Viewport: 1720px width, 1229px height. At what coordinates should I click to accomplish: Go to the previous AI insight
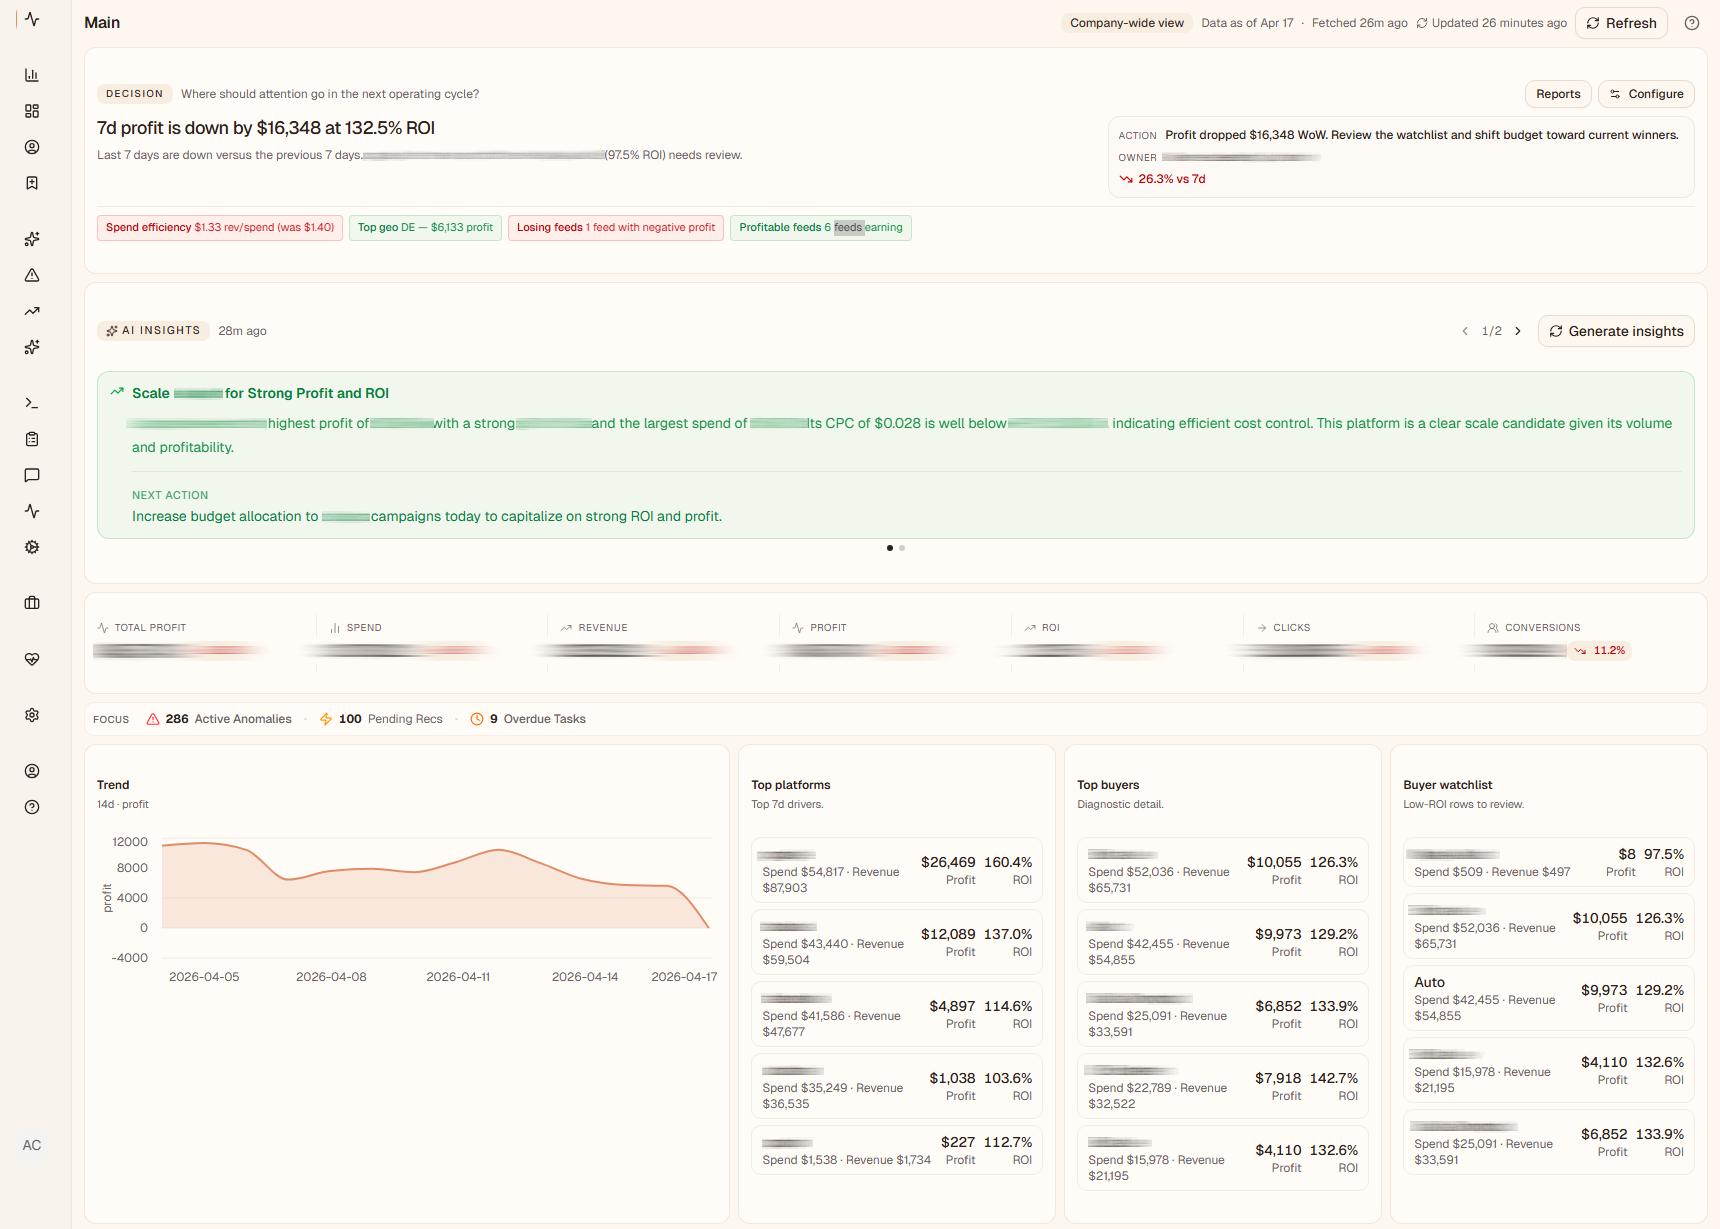click(x=1465, y=331)
